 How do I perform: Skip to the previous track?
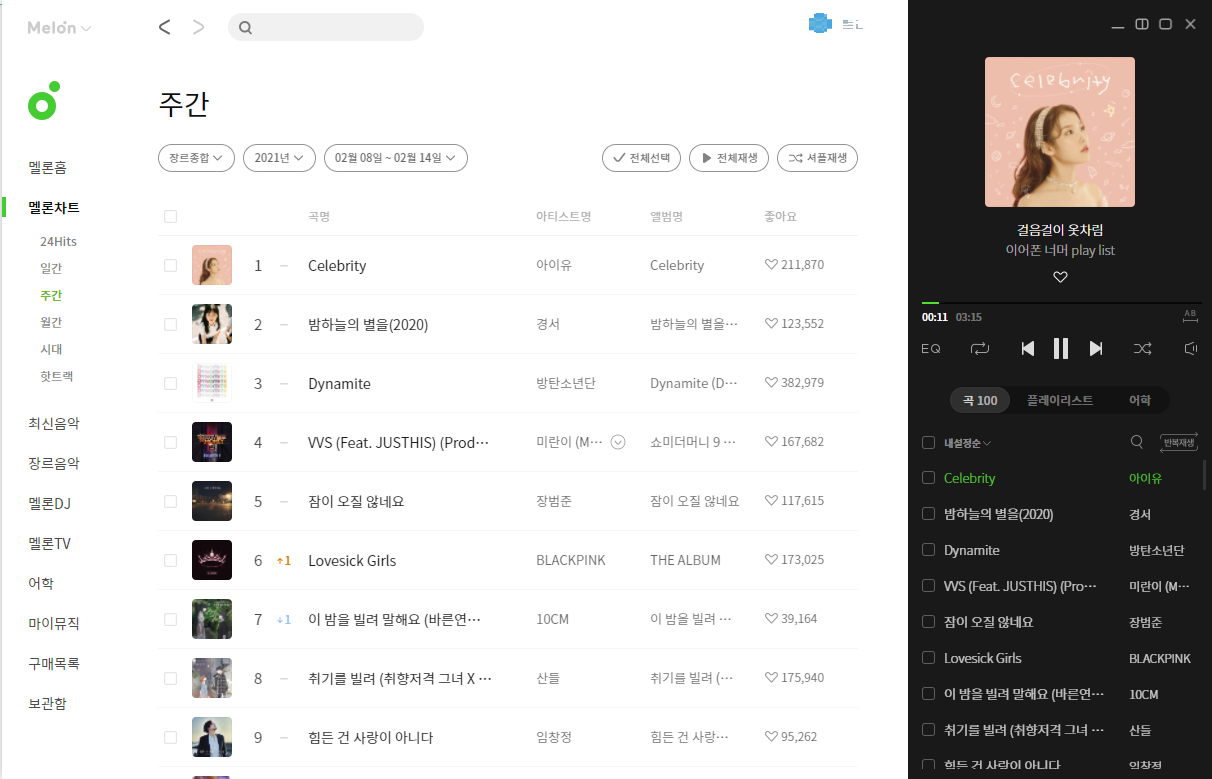point(1027,348)
